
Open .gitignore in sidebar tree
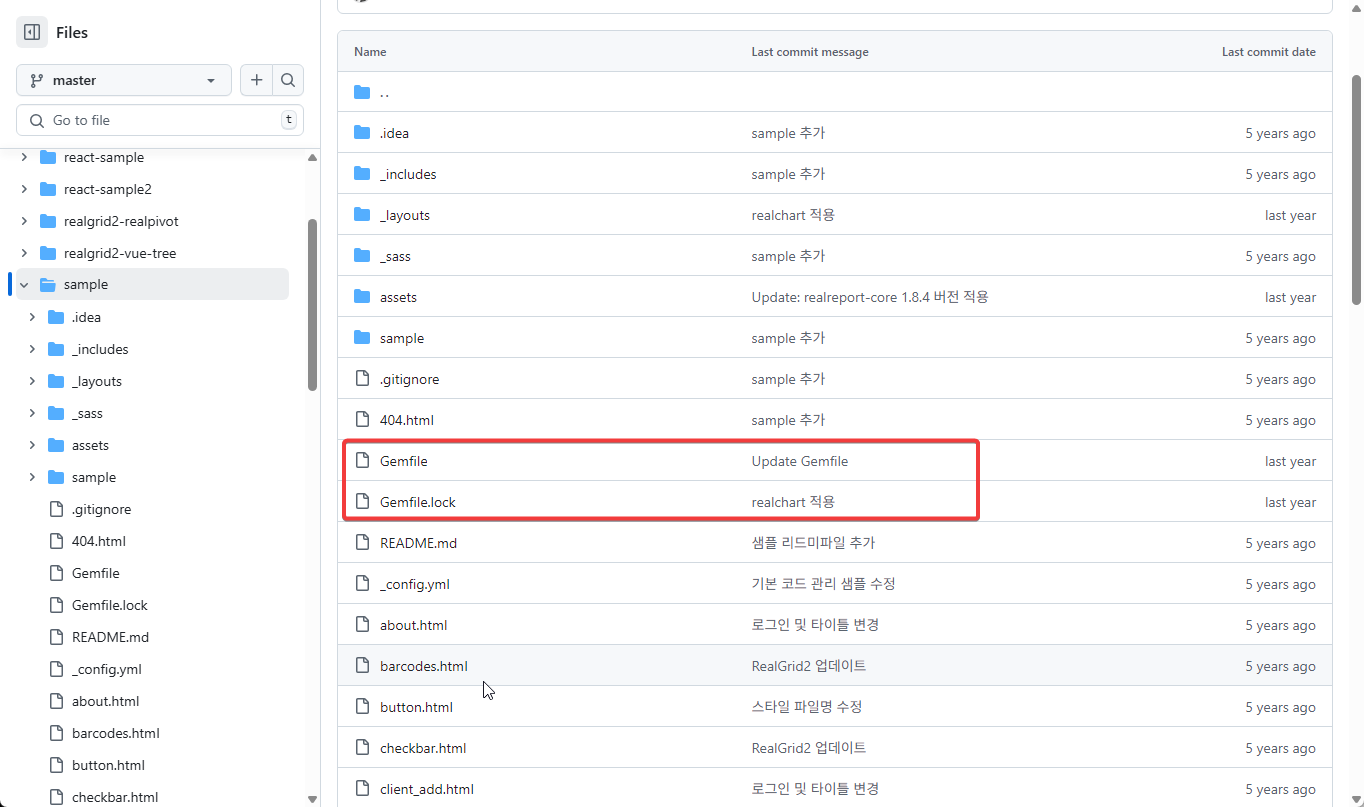(x=101, y=509)
